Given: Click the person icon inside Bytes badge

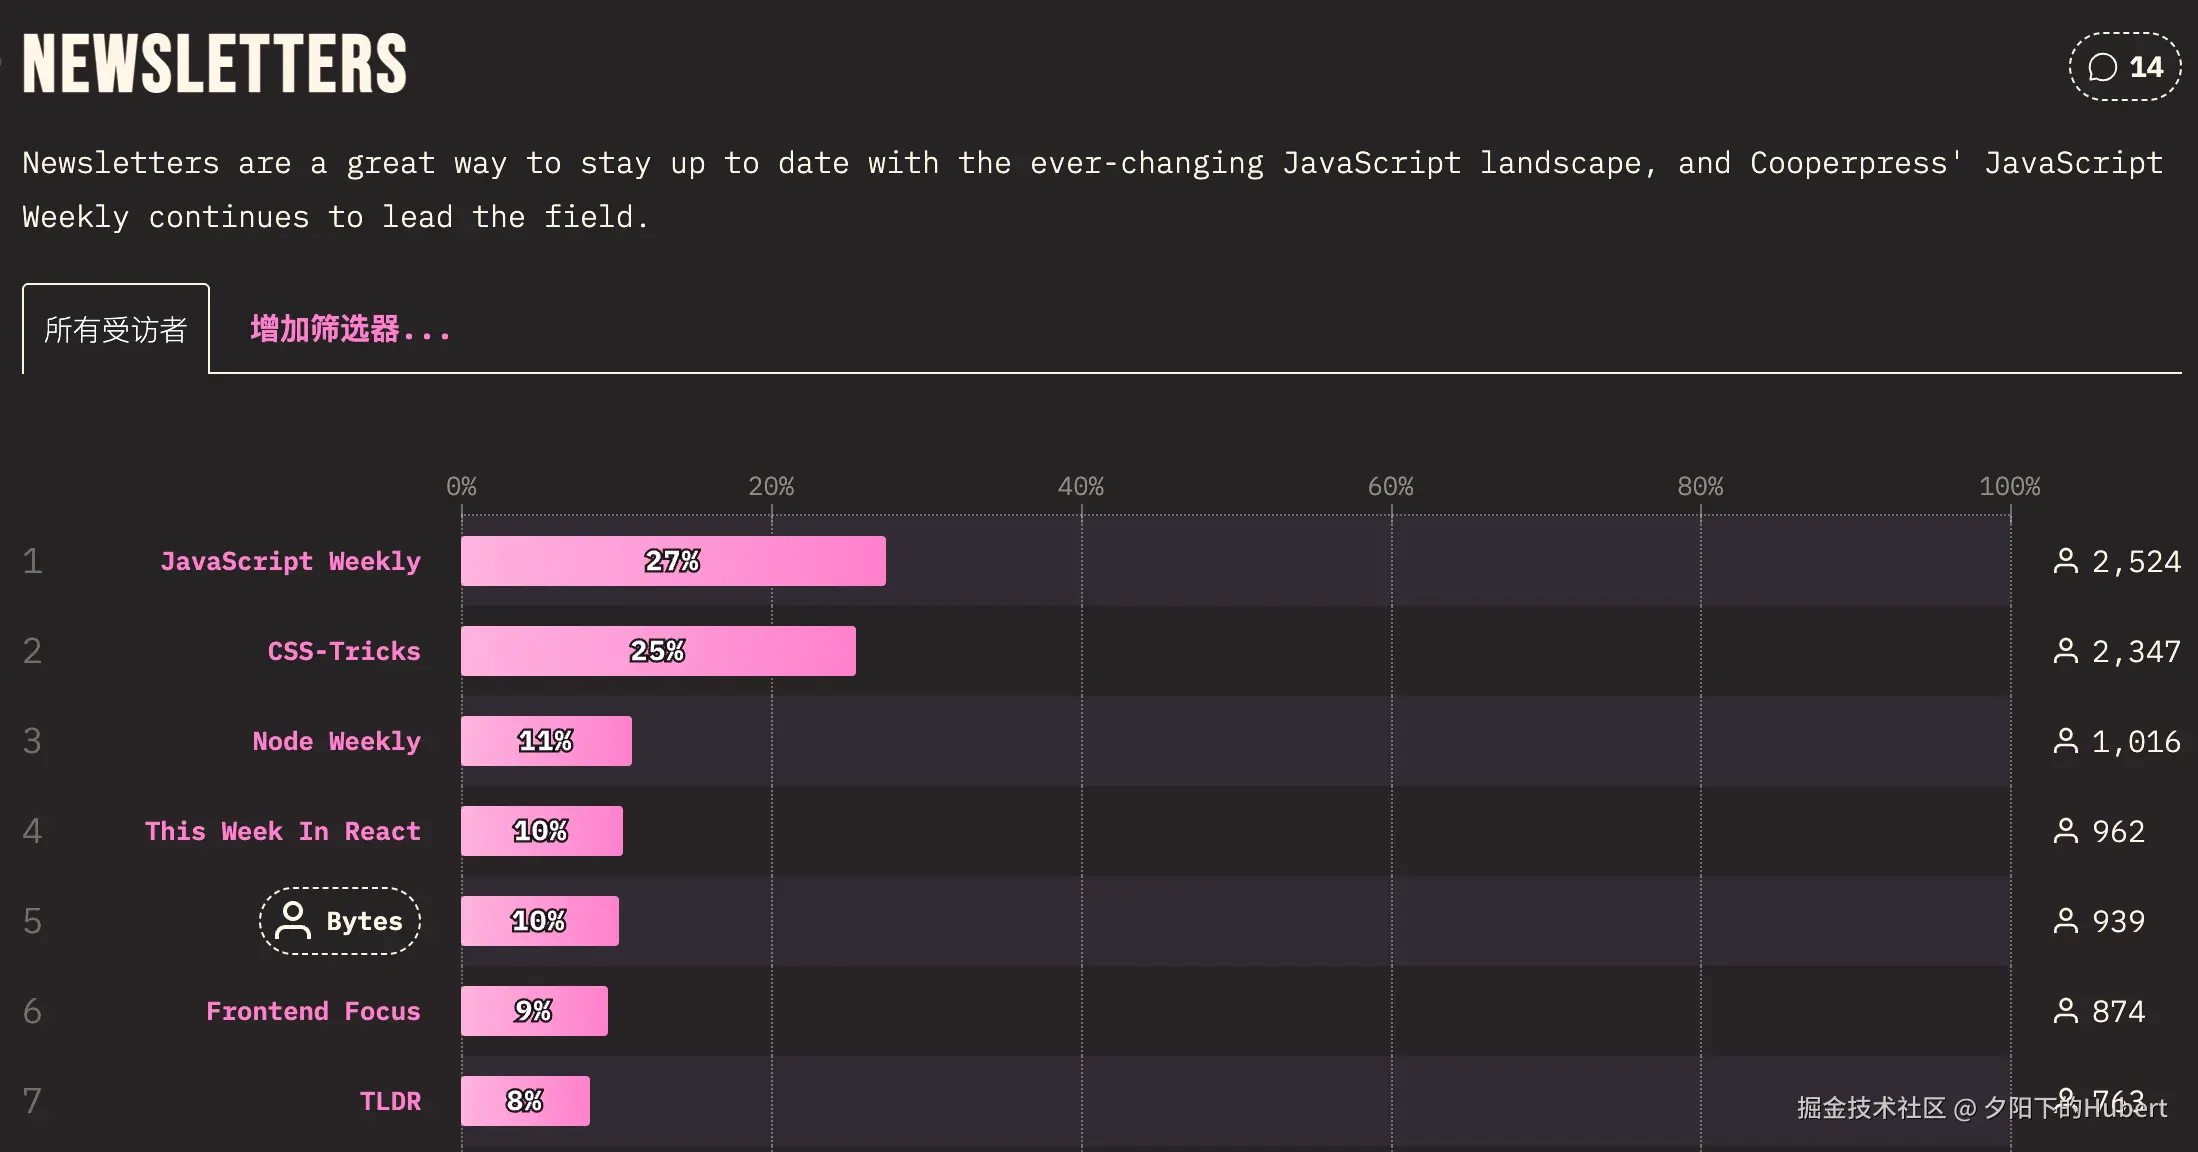Looking at the screenshot, I should 293,921.
